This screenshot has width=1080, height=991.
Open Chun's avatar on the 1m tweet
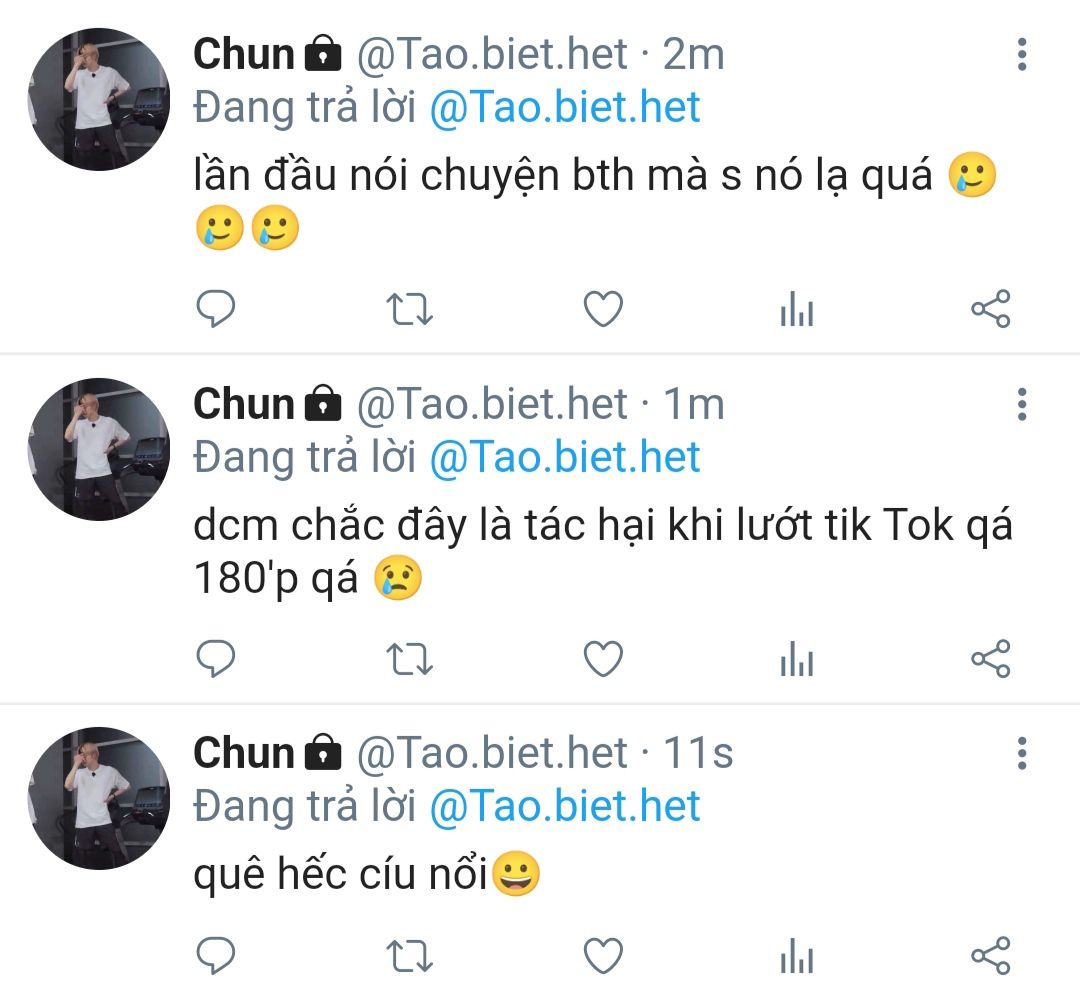click(x=98, y=449)
